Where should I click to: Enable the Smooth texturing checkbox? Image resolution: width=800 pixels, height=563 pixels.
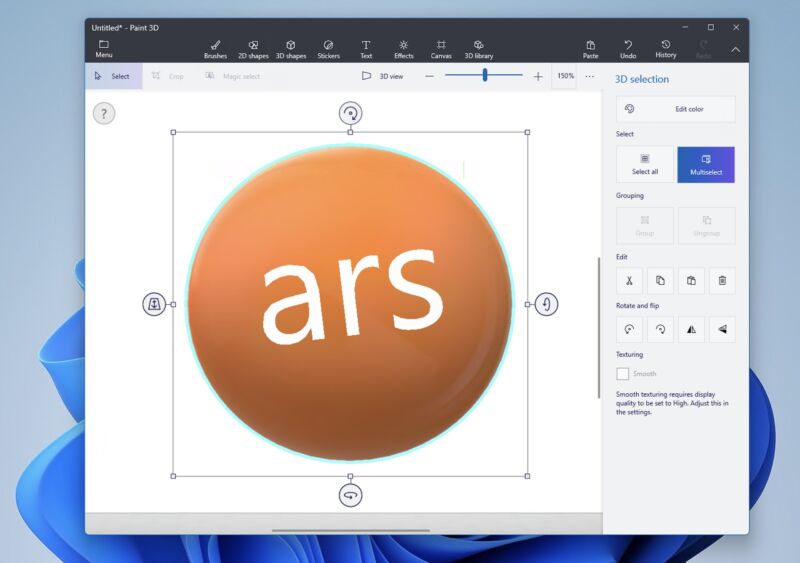[x=623, y=374]
